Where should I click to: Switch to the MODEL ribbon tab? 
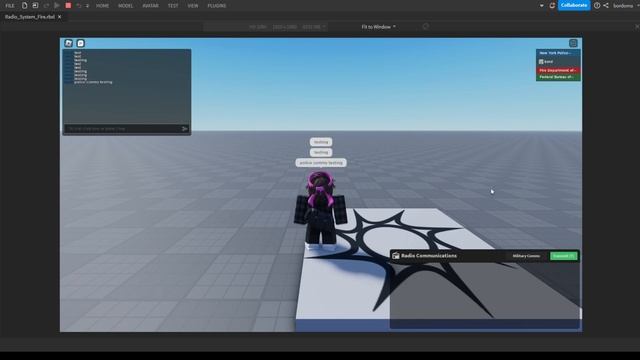(125, 6)
